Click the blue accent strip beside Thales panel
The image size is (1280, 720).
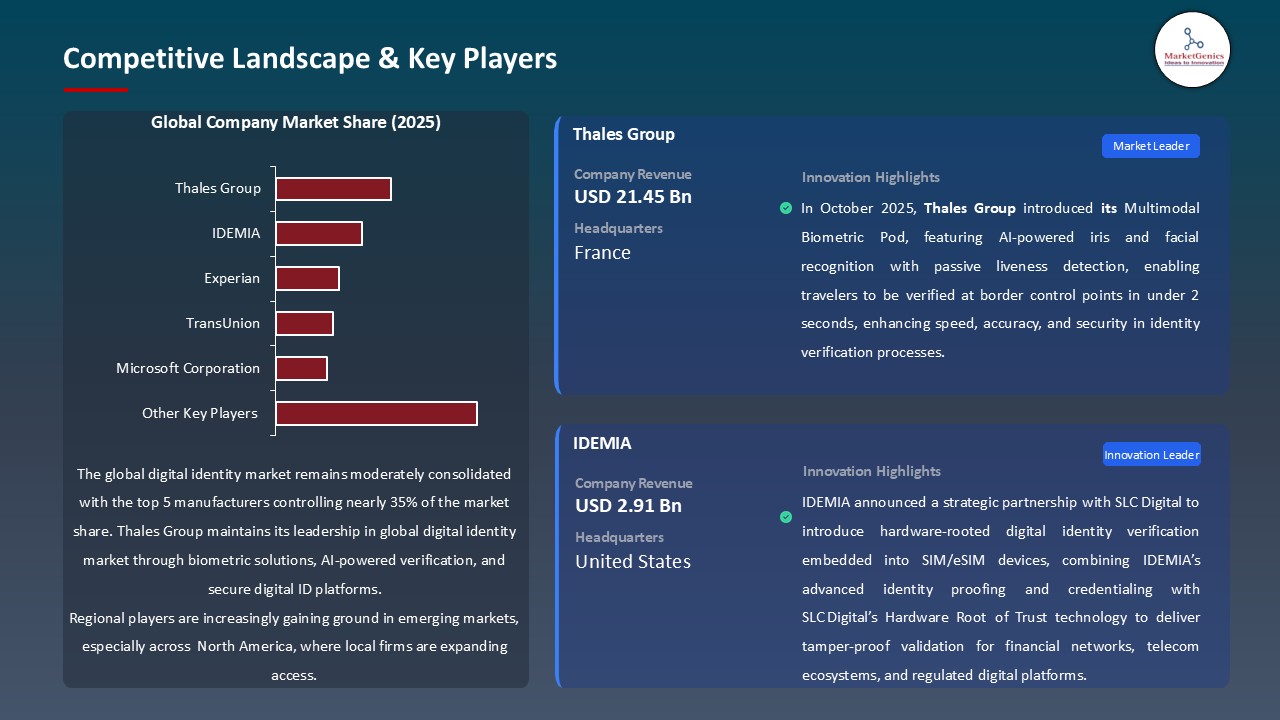(x=557, y=253)
